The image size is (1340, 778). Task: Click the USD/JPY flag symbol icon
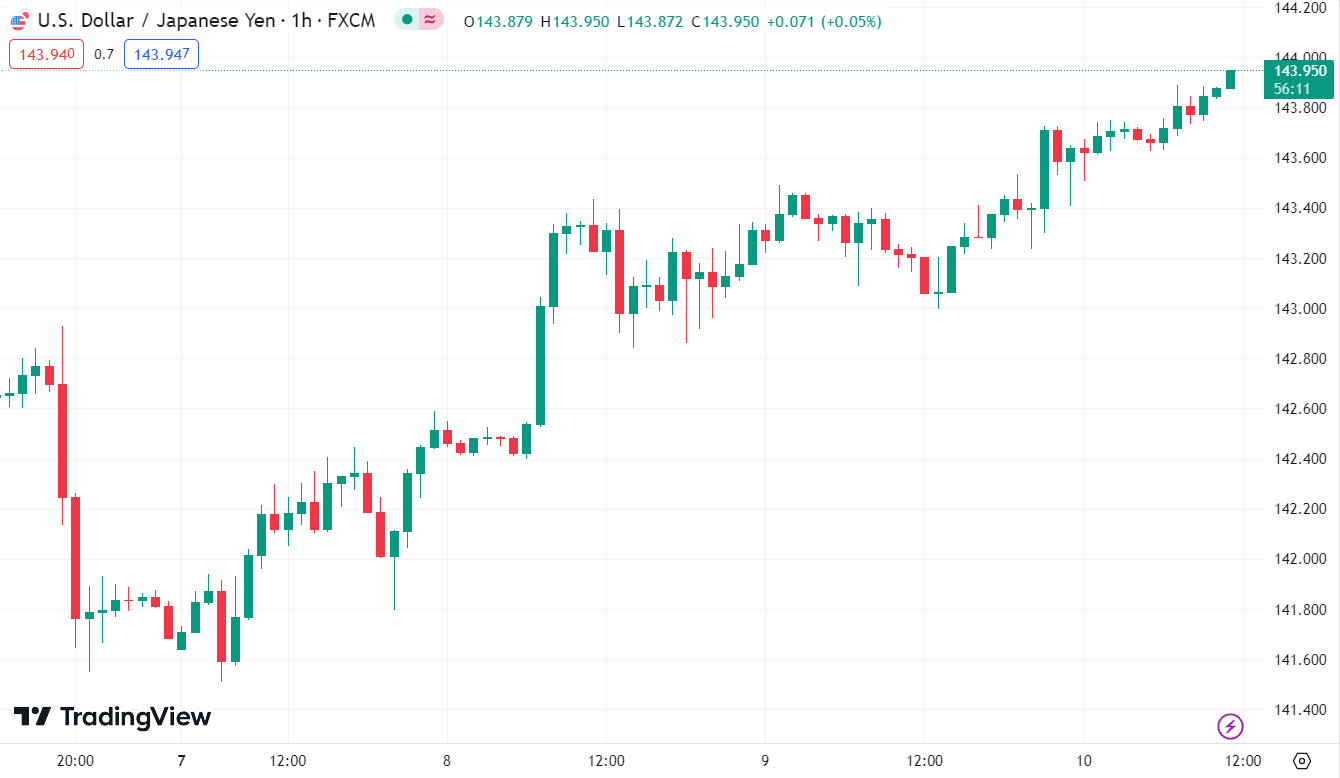pos(19,20)
